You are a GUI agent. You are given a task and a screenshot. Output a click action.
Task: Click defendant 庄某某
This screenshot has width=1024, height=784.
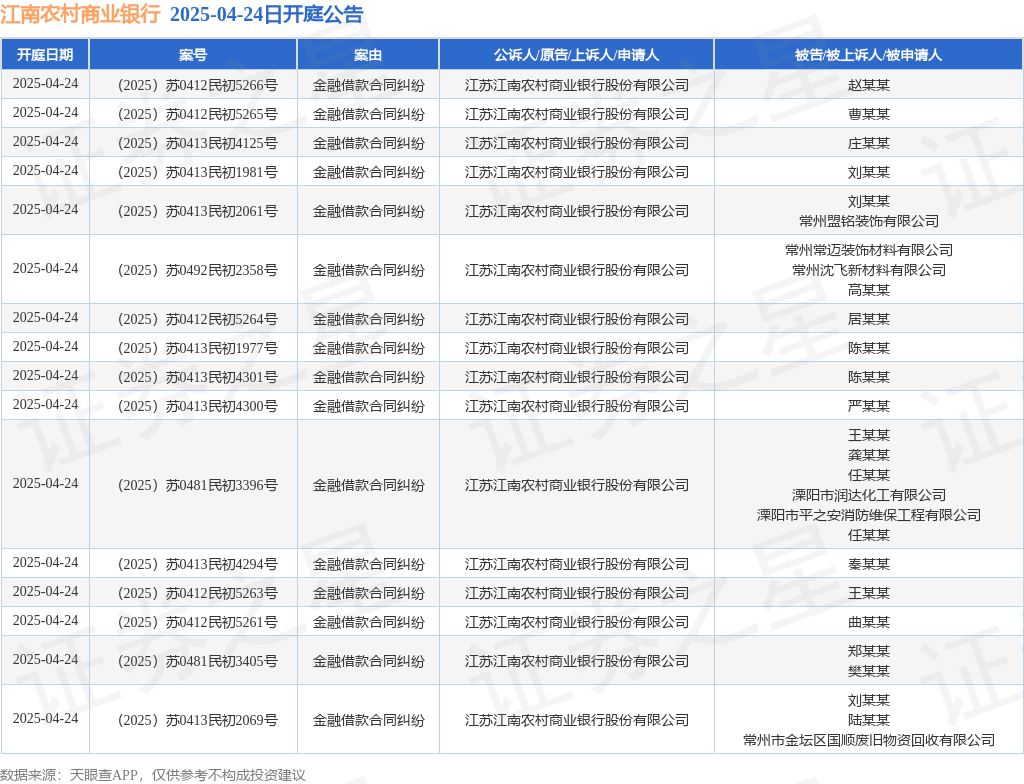869,143
